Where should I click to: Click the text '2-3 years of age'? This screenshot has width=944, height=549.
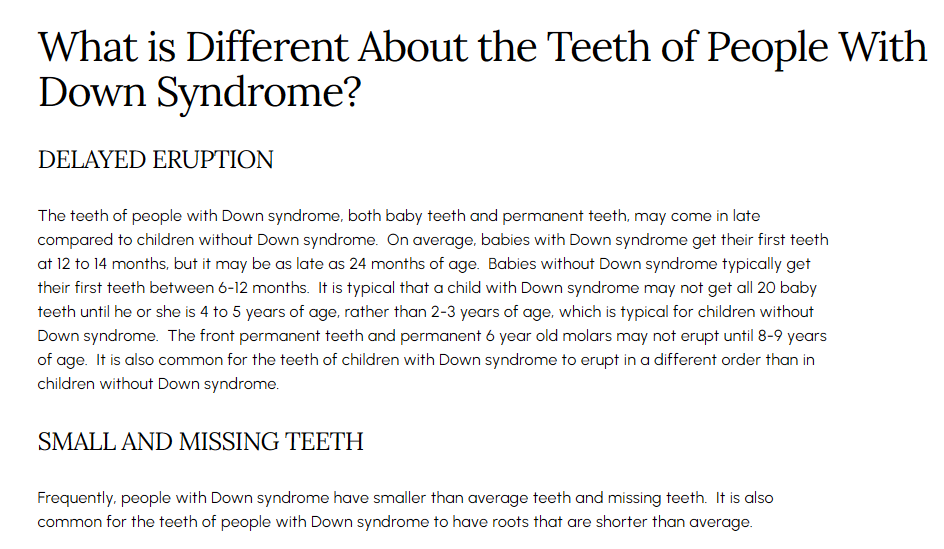point(491,312)
